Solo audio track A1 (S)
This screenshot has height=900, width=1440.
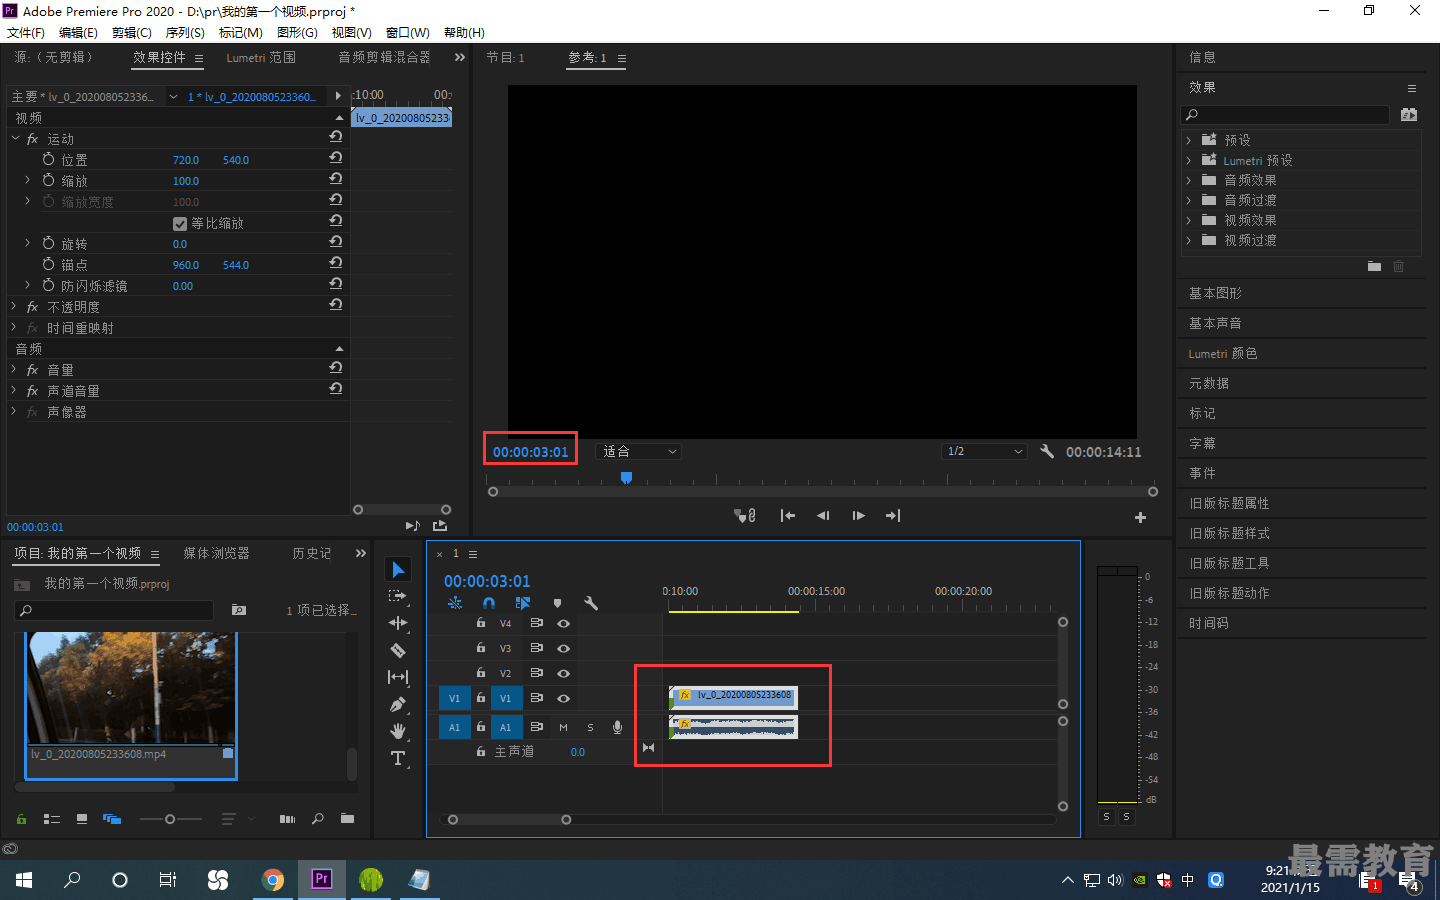coord(590,727)
